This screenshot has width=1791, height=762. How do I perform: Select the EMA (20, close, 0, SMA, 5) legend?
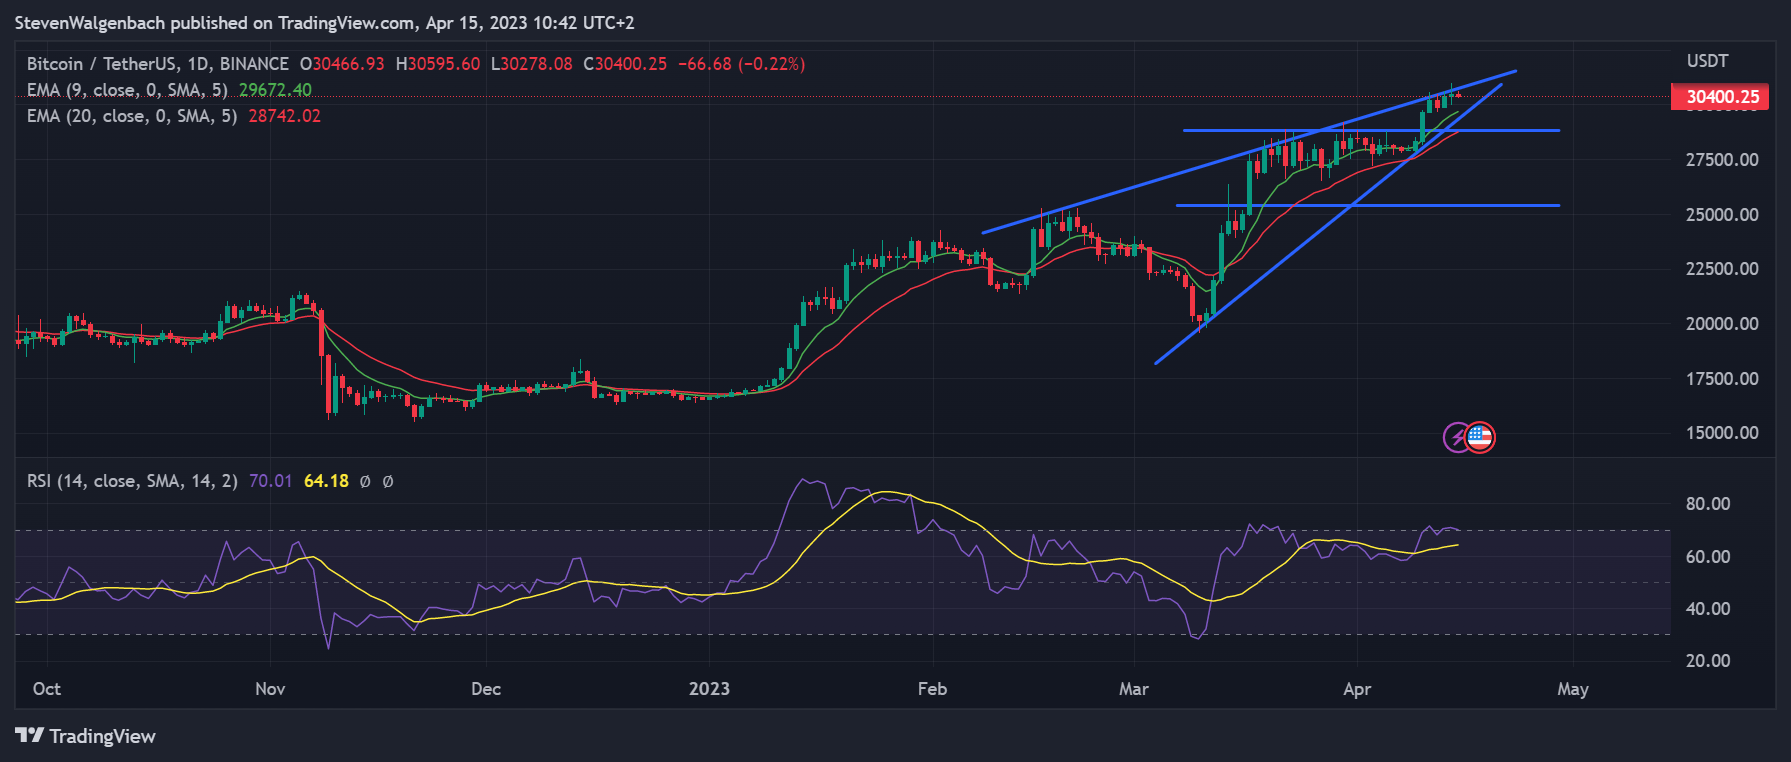coord(132,116)
